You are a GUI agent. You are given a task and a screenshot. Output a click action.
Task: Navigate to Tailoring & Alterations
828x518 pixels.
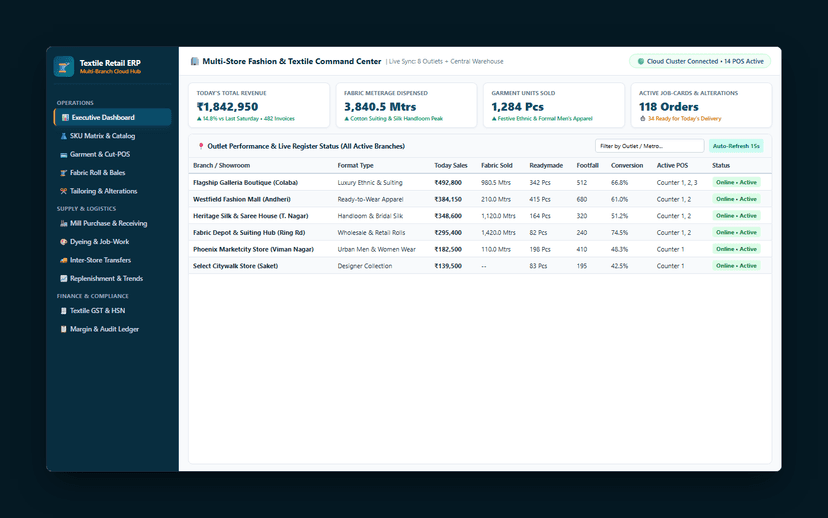(x=112, y=191)
